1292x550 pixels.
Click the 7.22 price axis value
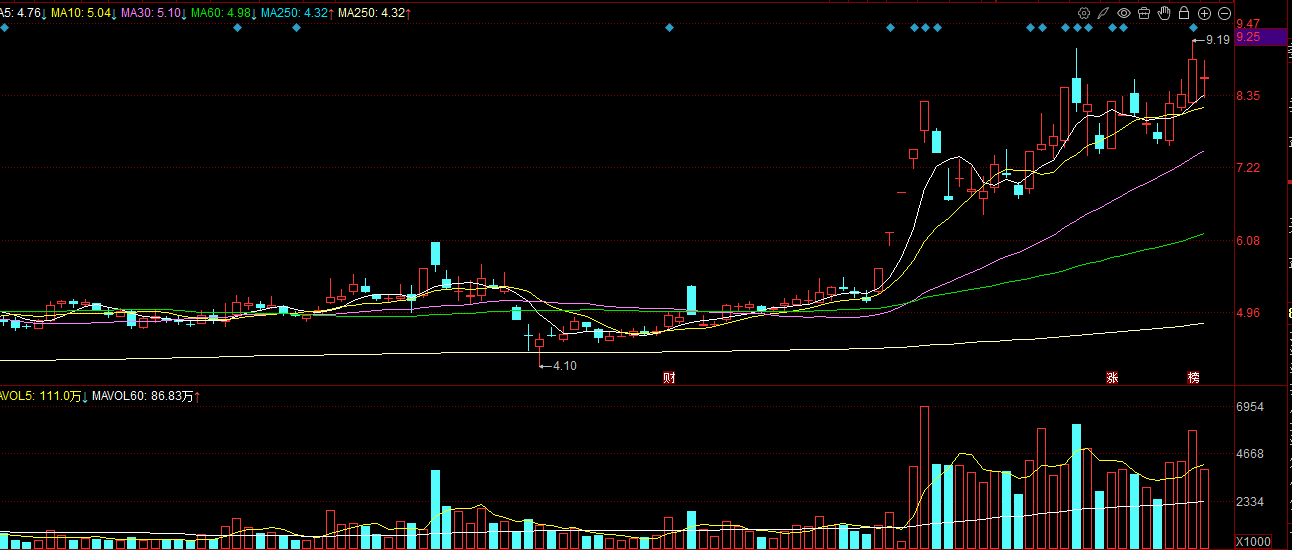click(1248, 168)
